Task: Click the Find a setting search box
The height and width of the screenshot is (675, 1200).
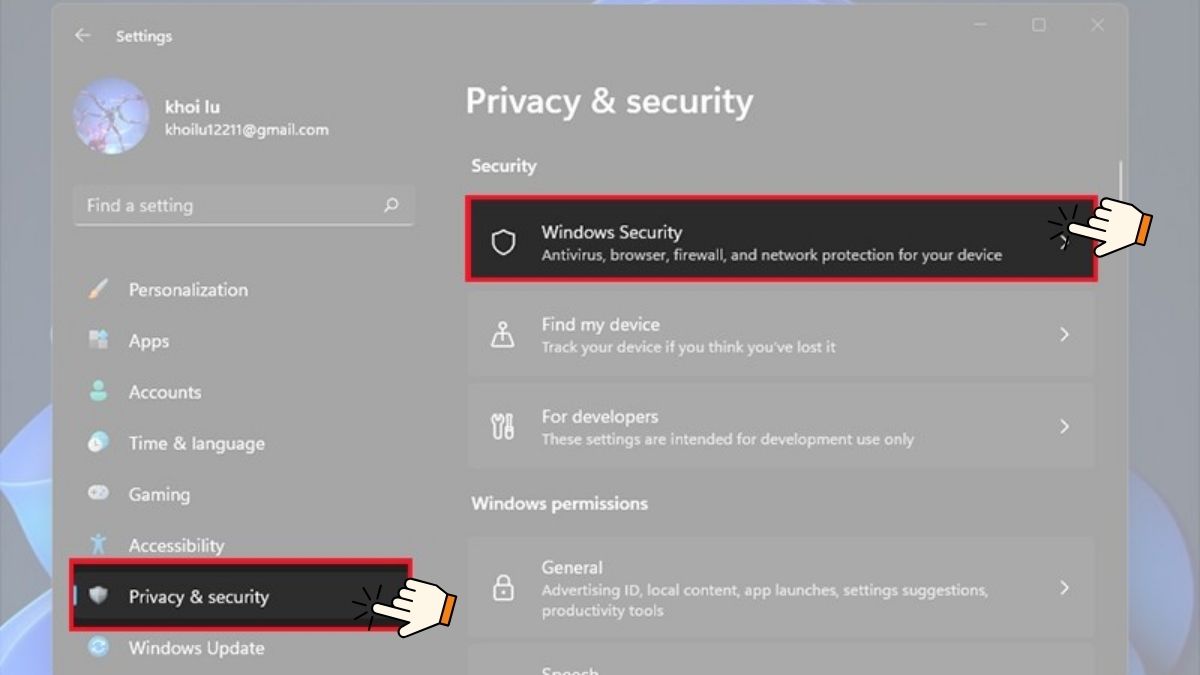Action: [x=230, y=205]
